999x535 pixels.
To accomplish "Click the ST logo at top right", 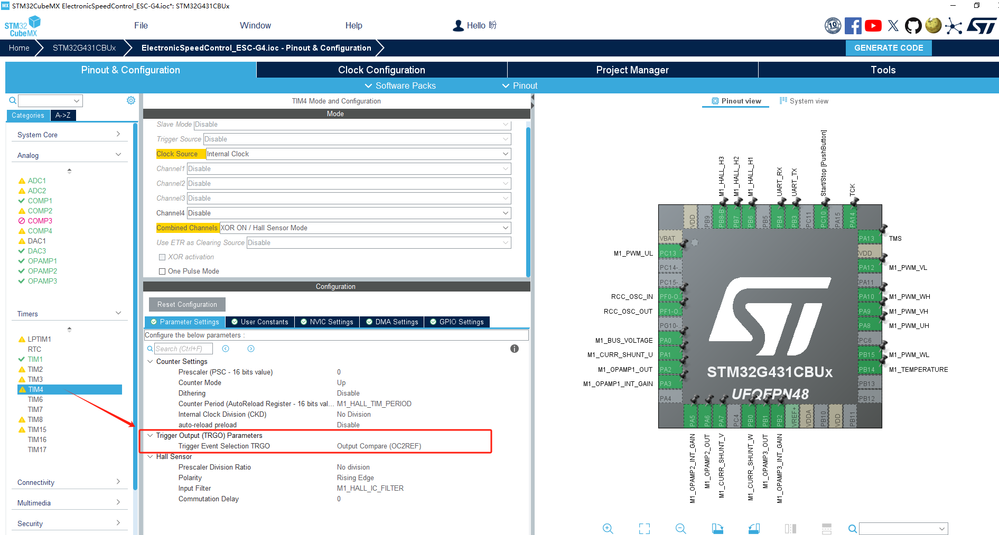I will point(981,25).
